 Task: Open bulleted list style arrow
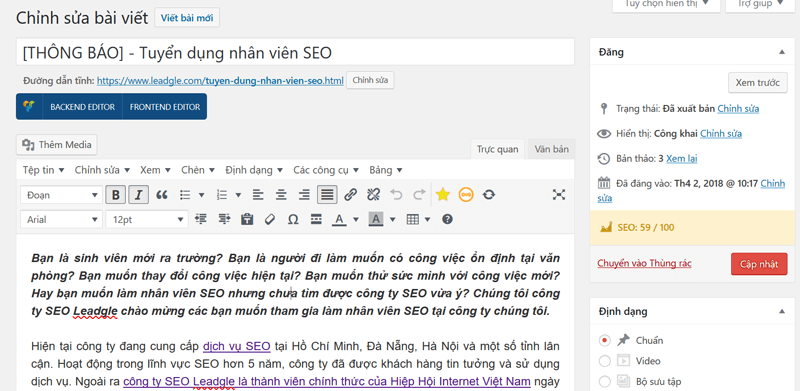tap(201, 194)
